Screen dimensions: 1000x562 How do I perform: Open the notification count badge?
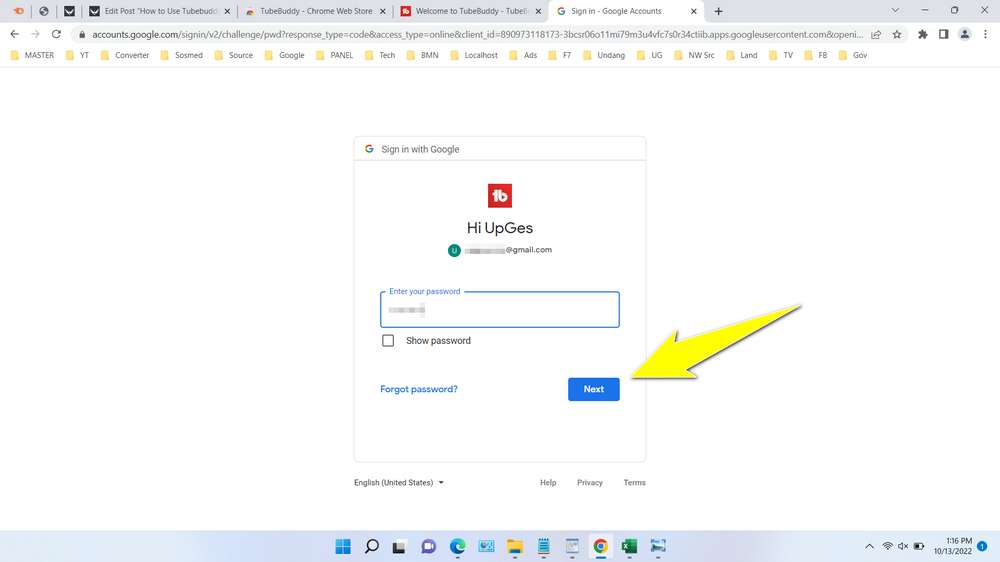pos(982,546)
